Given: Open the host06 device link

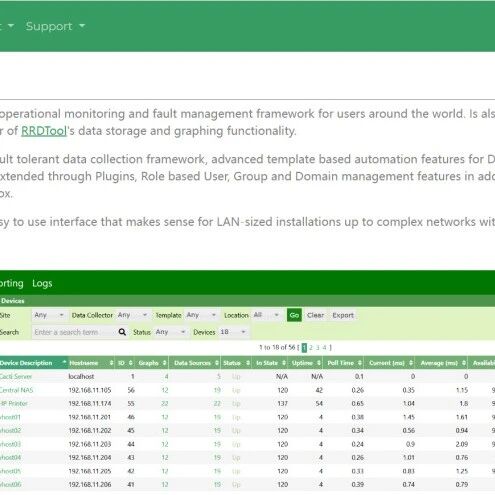Looking at the screenshot, I should (x=10, y=484).
